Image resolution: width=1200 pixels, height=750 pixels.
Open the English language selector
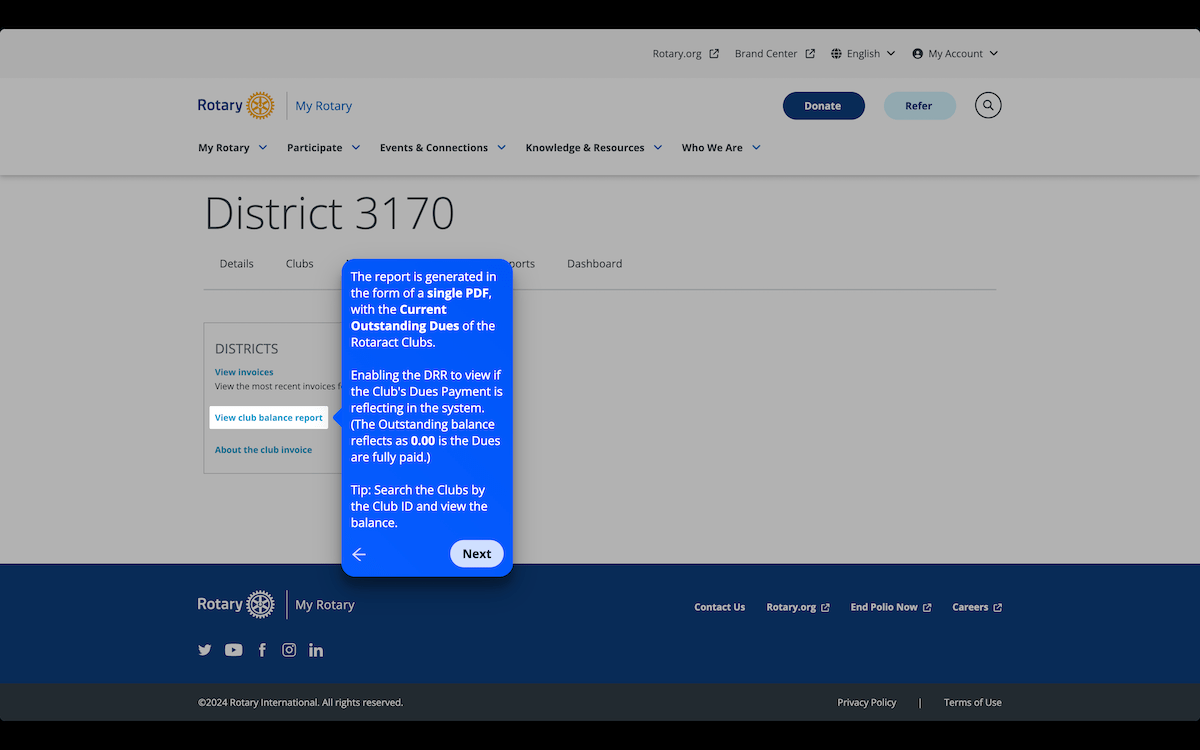(862, 54)
